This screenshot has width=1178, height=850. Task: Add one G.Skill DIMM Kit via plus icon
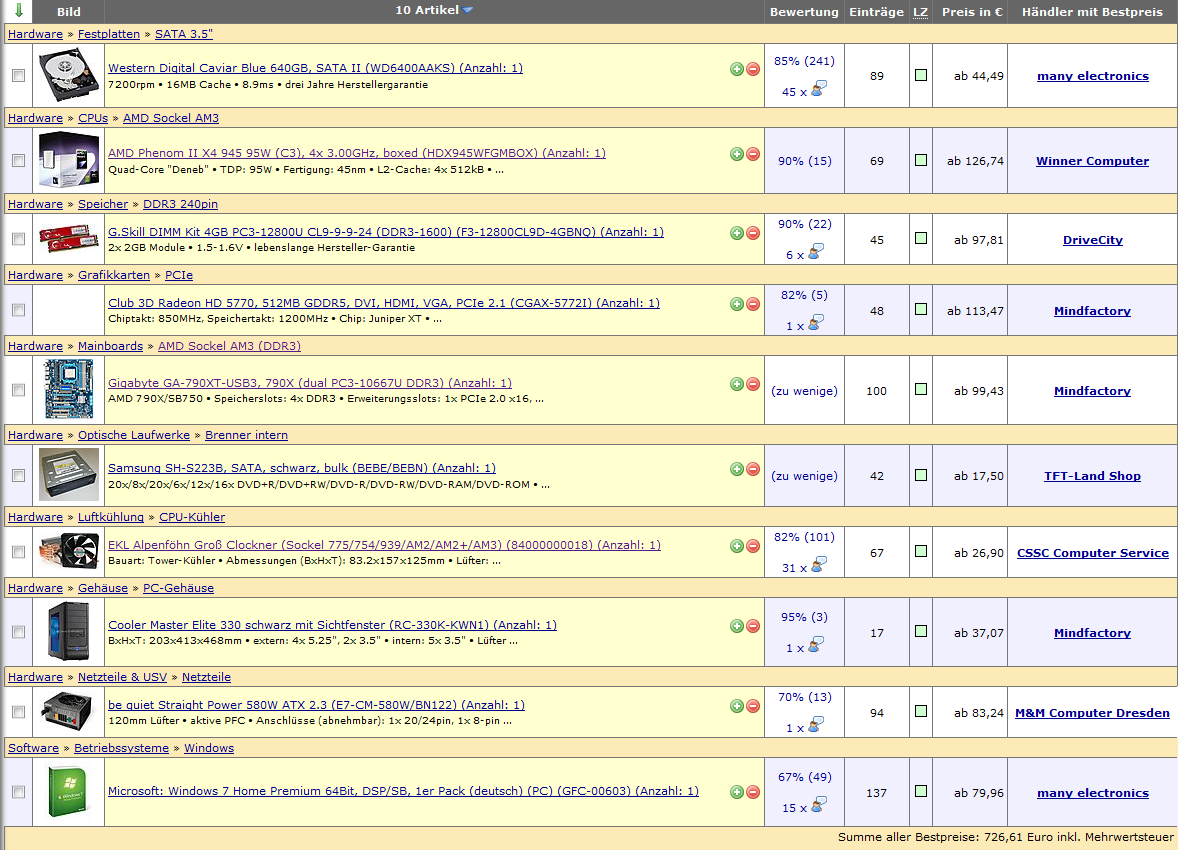(737, 233)
